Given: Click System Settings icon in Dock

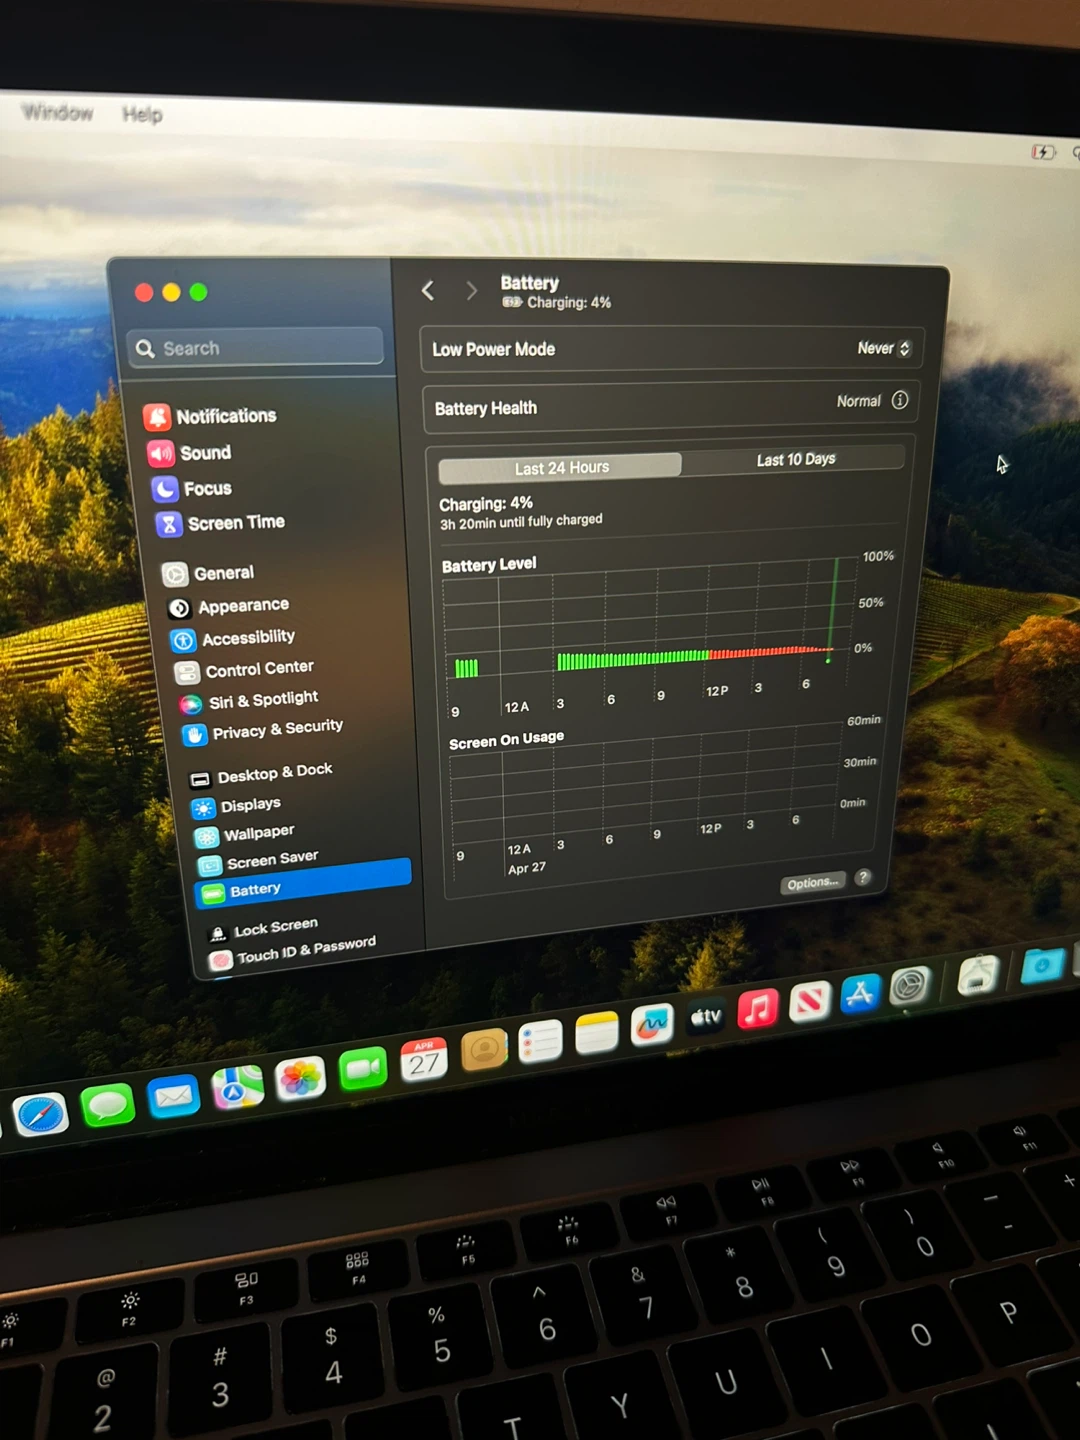Looking at the screenshot, I should 910,987.
